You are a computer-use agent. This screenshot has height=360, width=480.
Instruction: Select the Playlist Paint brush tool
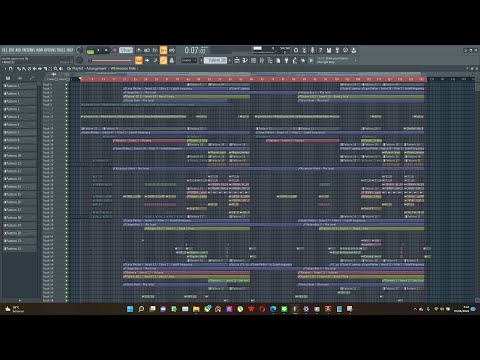(x=23, y=68)
